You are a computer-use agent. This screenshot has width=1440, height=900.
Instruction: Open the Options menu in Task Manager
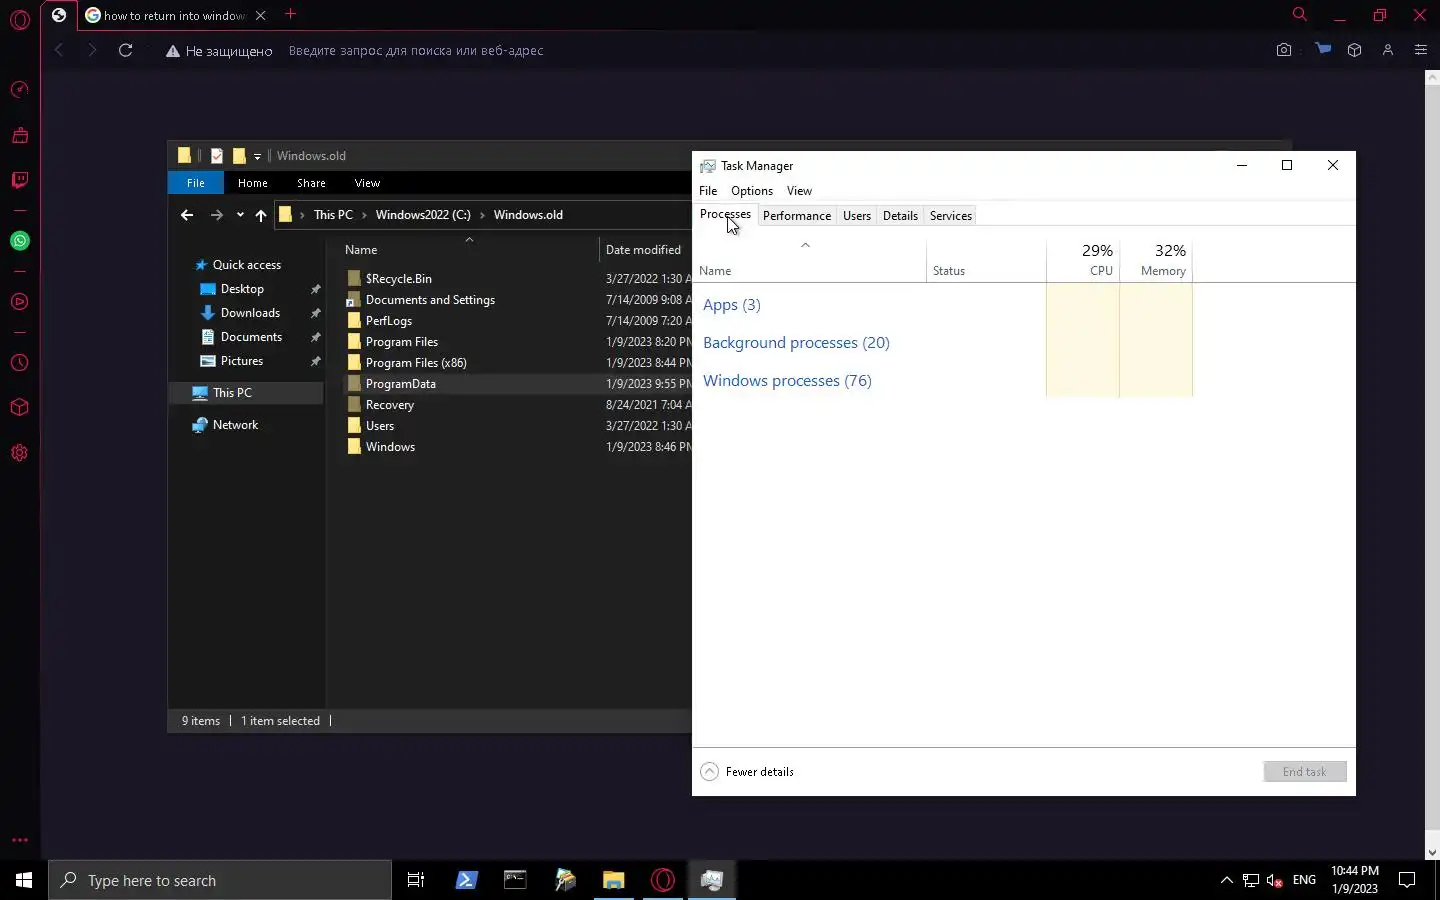pyautogui.click(x=752, y=191)
